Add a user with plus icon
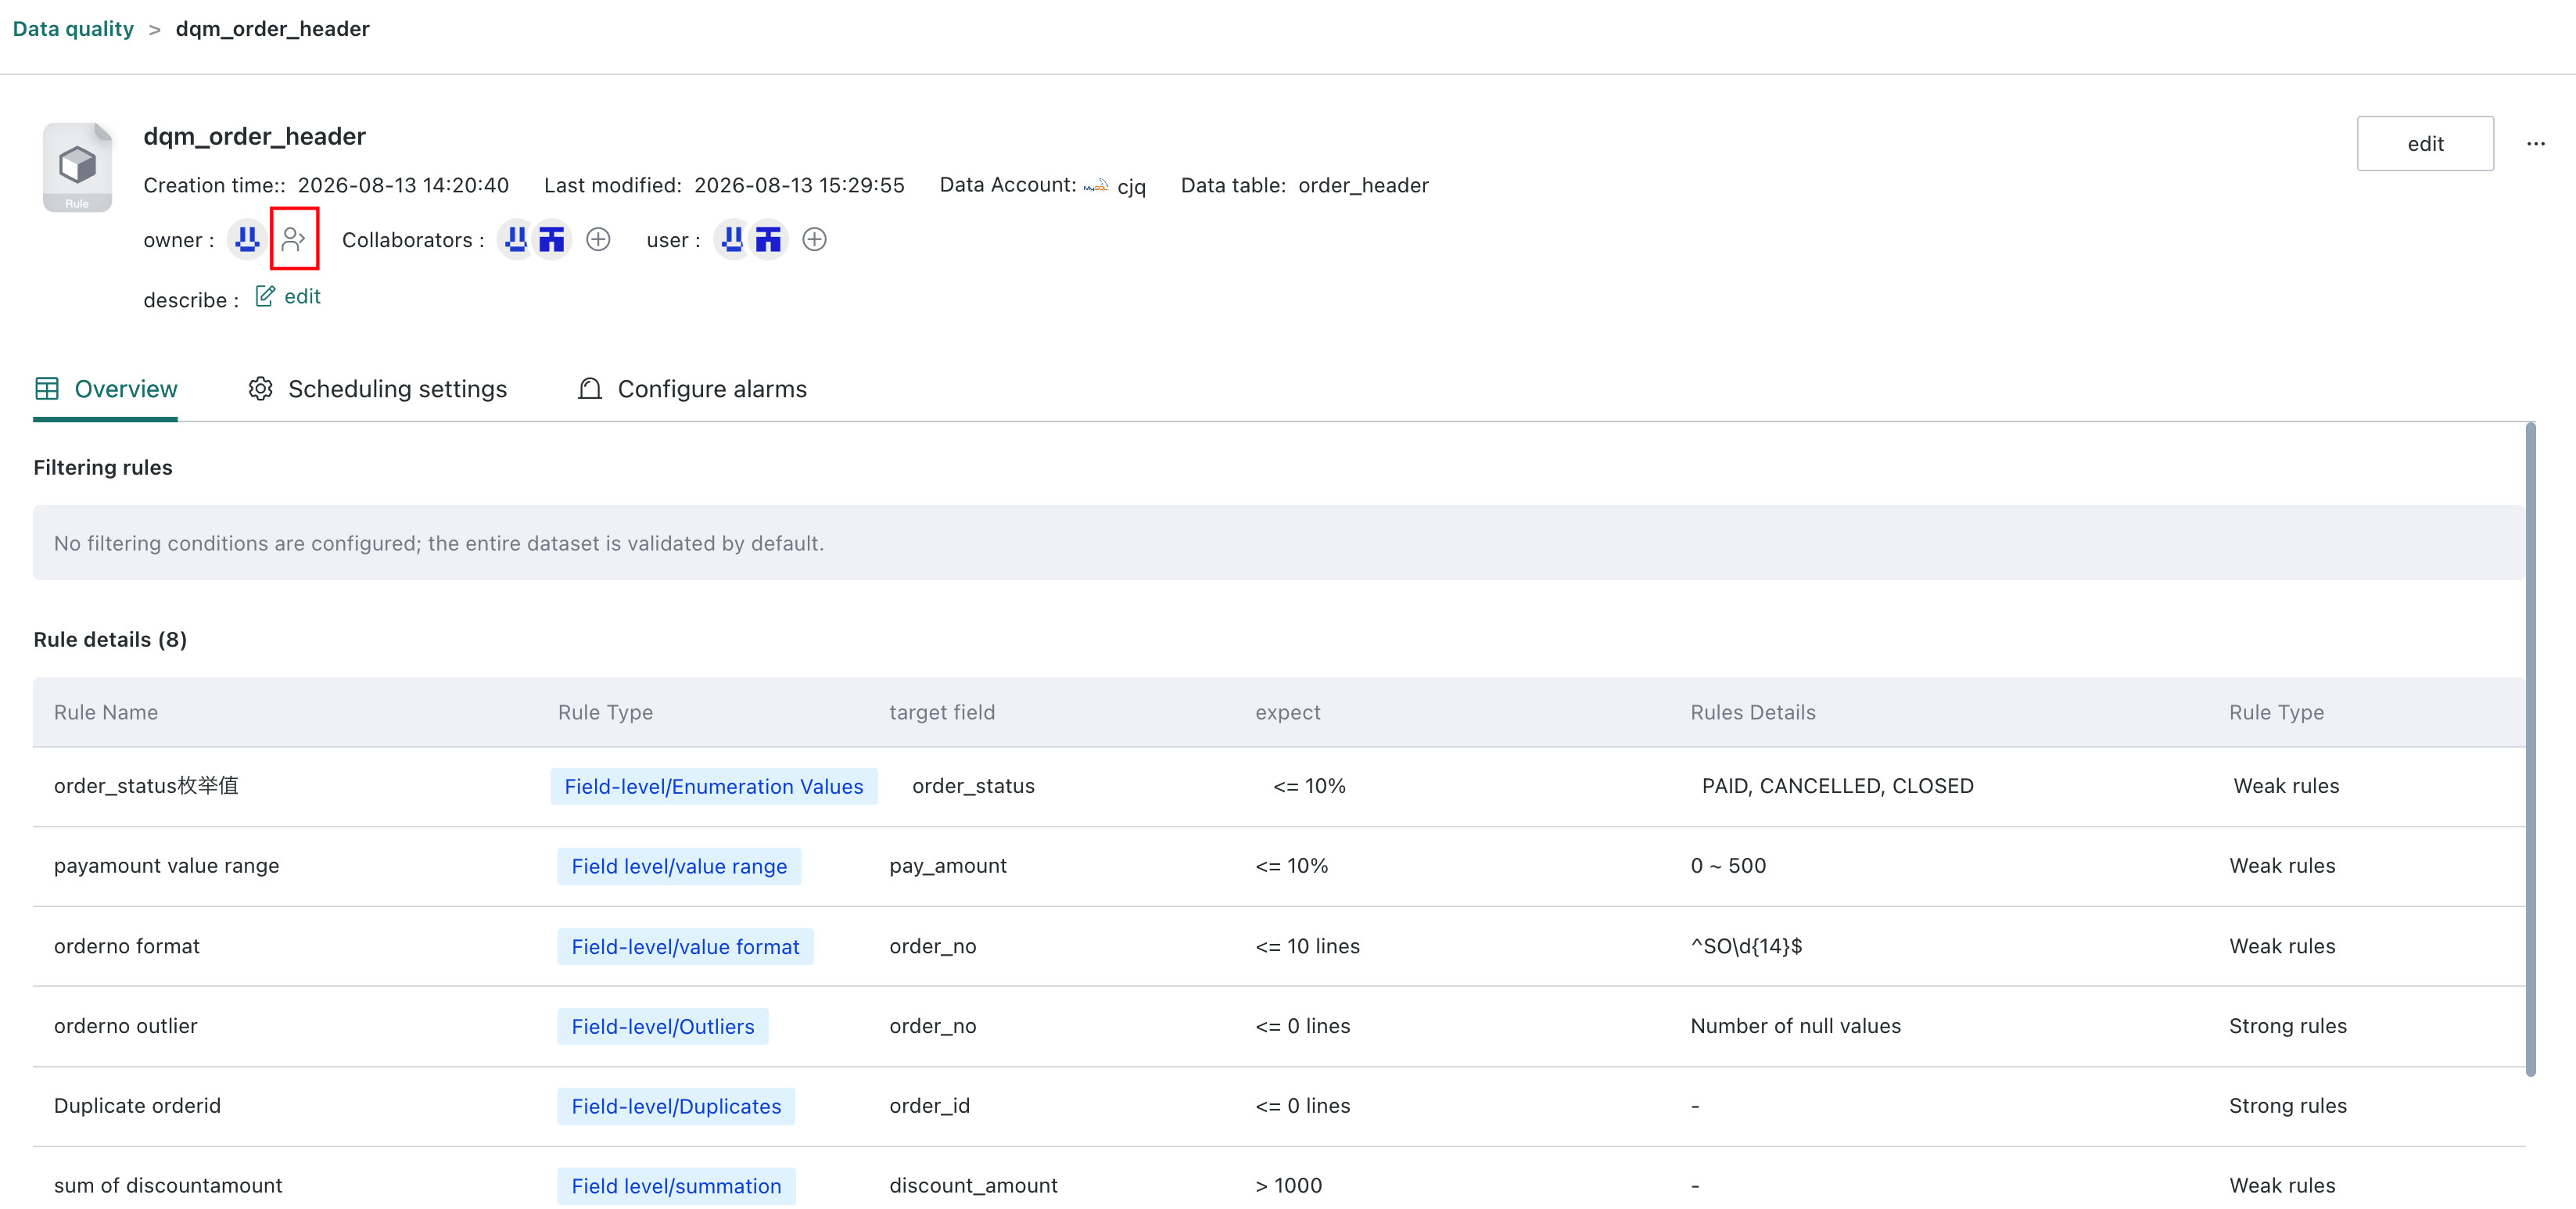2576x1209 pixels. click(815, 239)
